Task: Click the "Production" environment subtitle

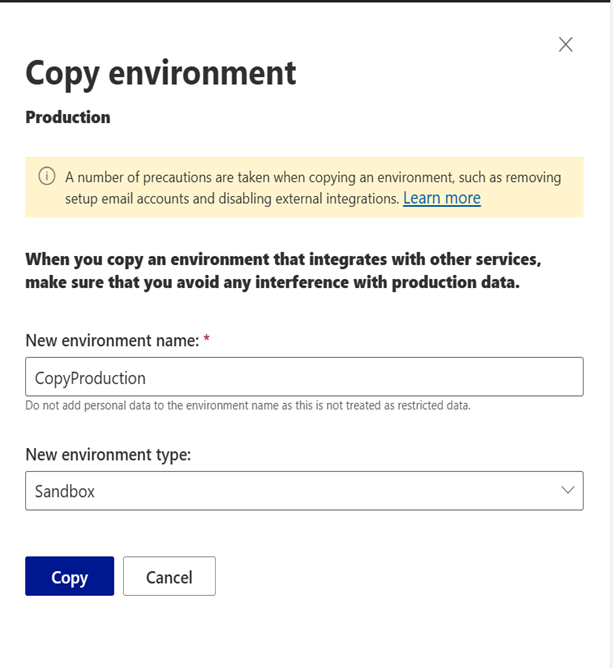Action: 68,117
